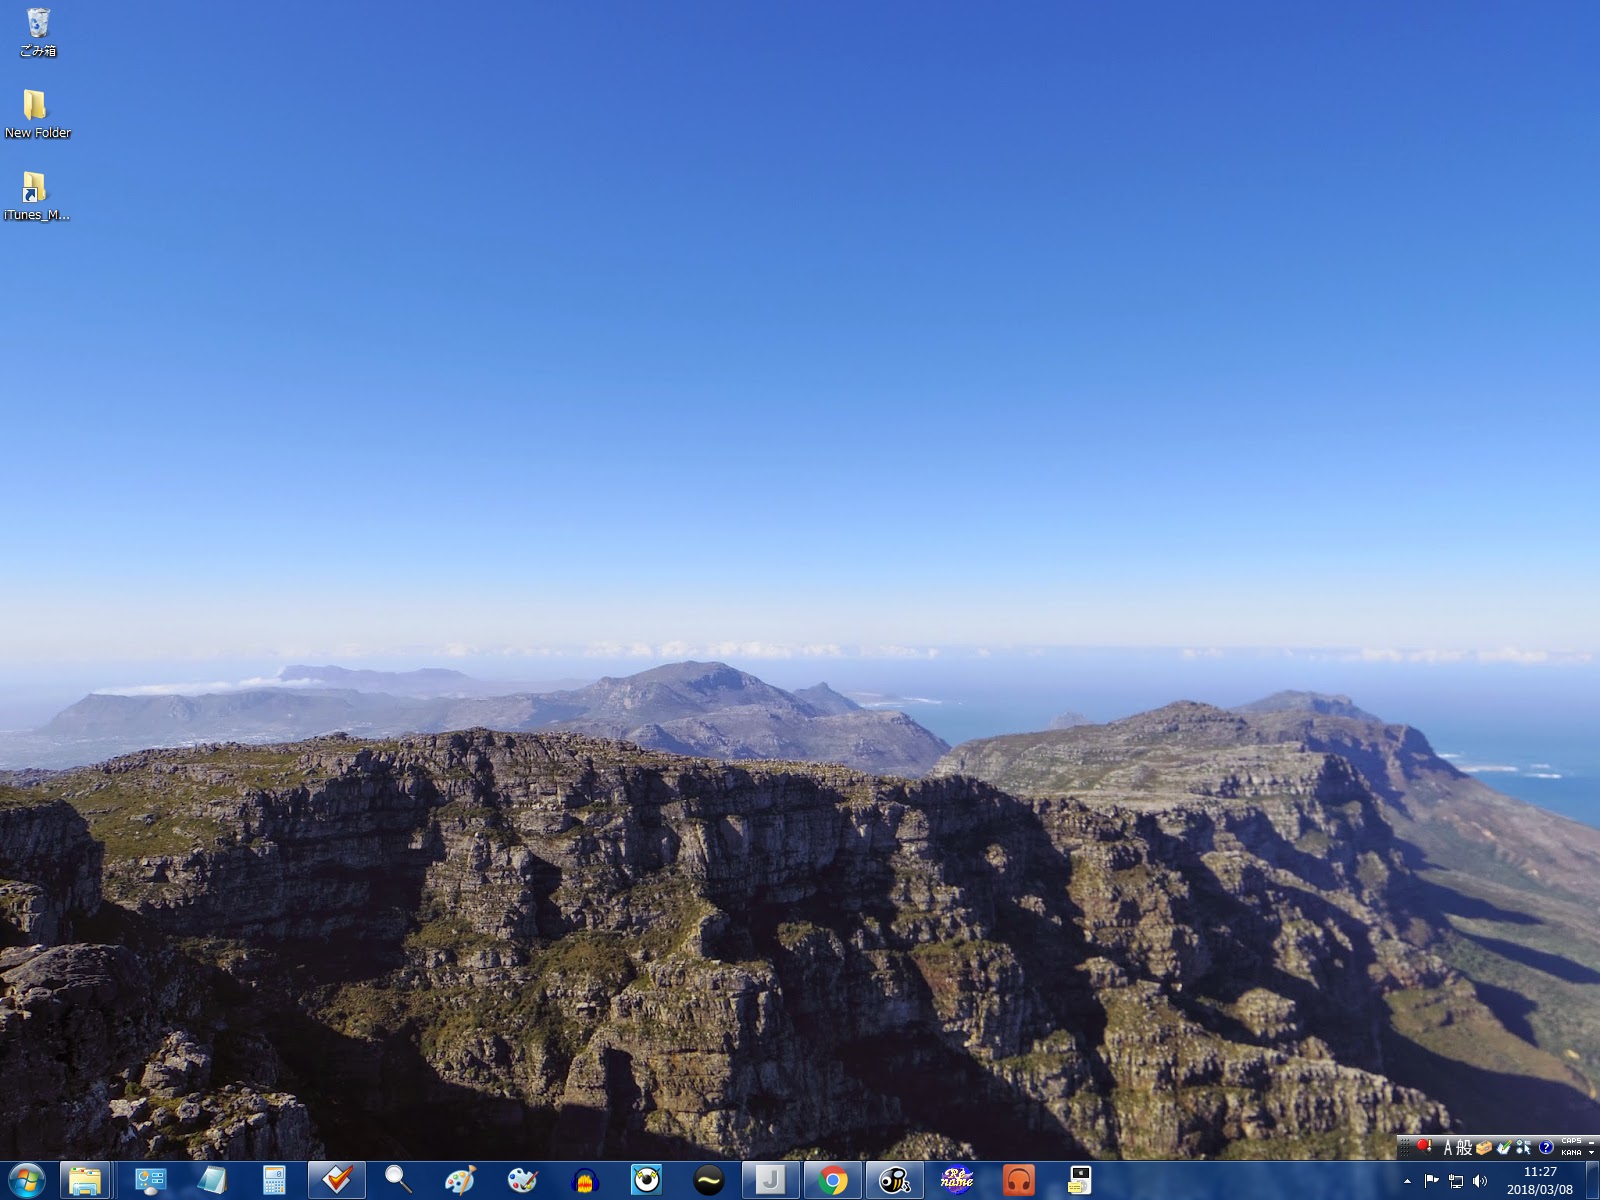Click the red ball IME language bar icon
The width and height of the screenshot is (1600, 1200).
click(x=1424, y=1147)
